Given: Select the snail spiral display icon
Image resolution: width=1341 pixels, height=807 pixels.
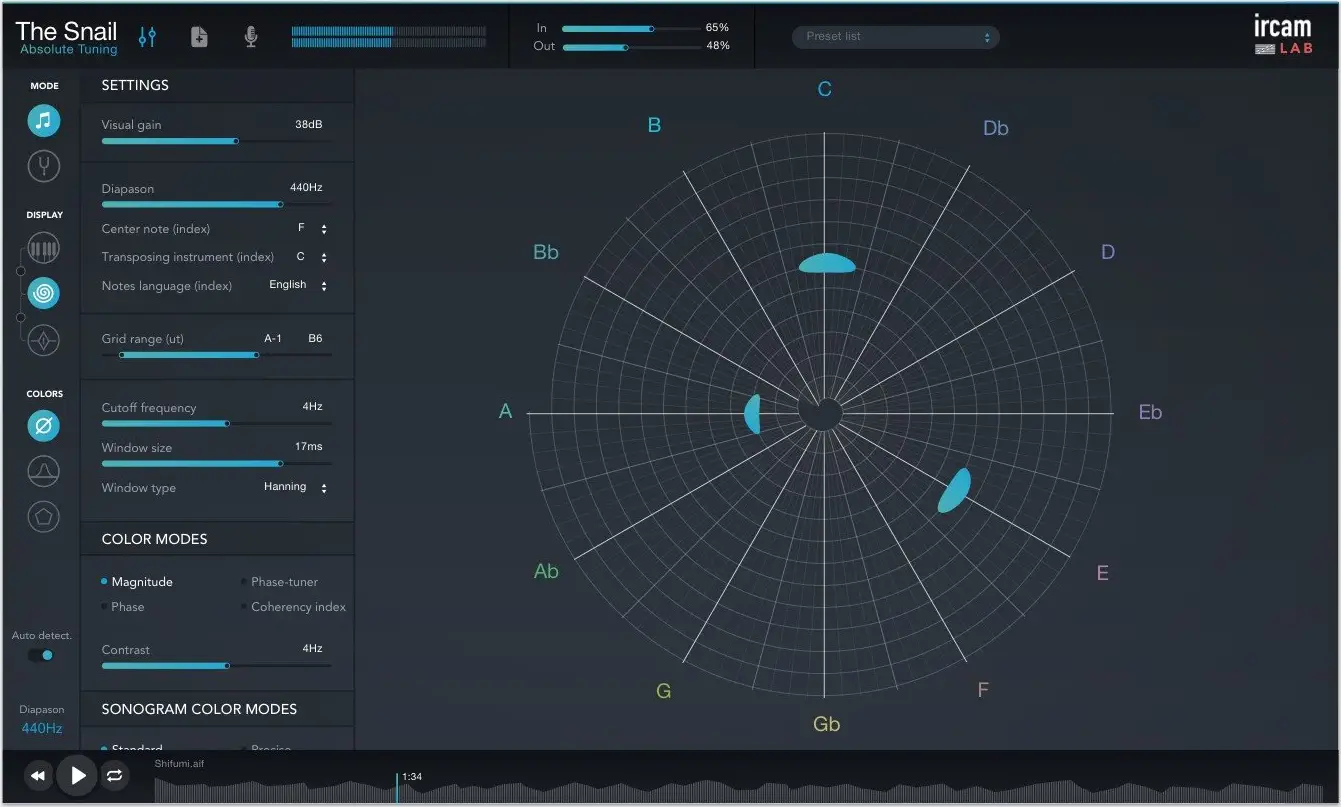Looking at the screenshot, I should [44, 293].
